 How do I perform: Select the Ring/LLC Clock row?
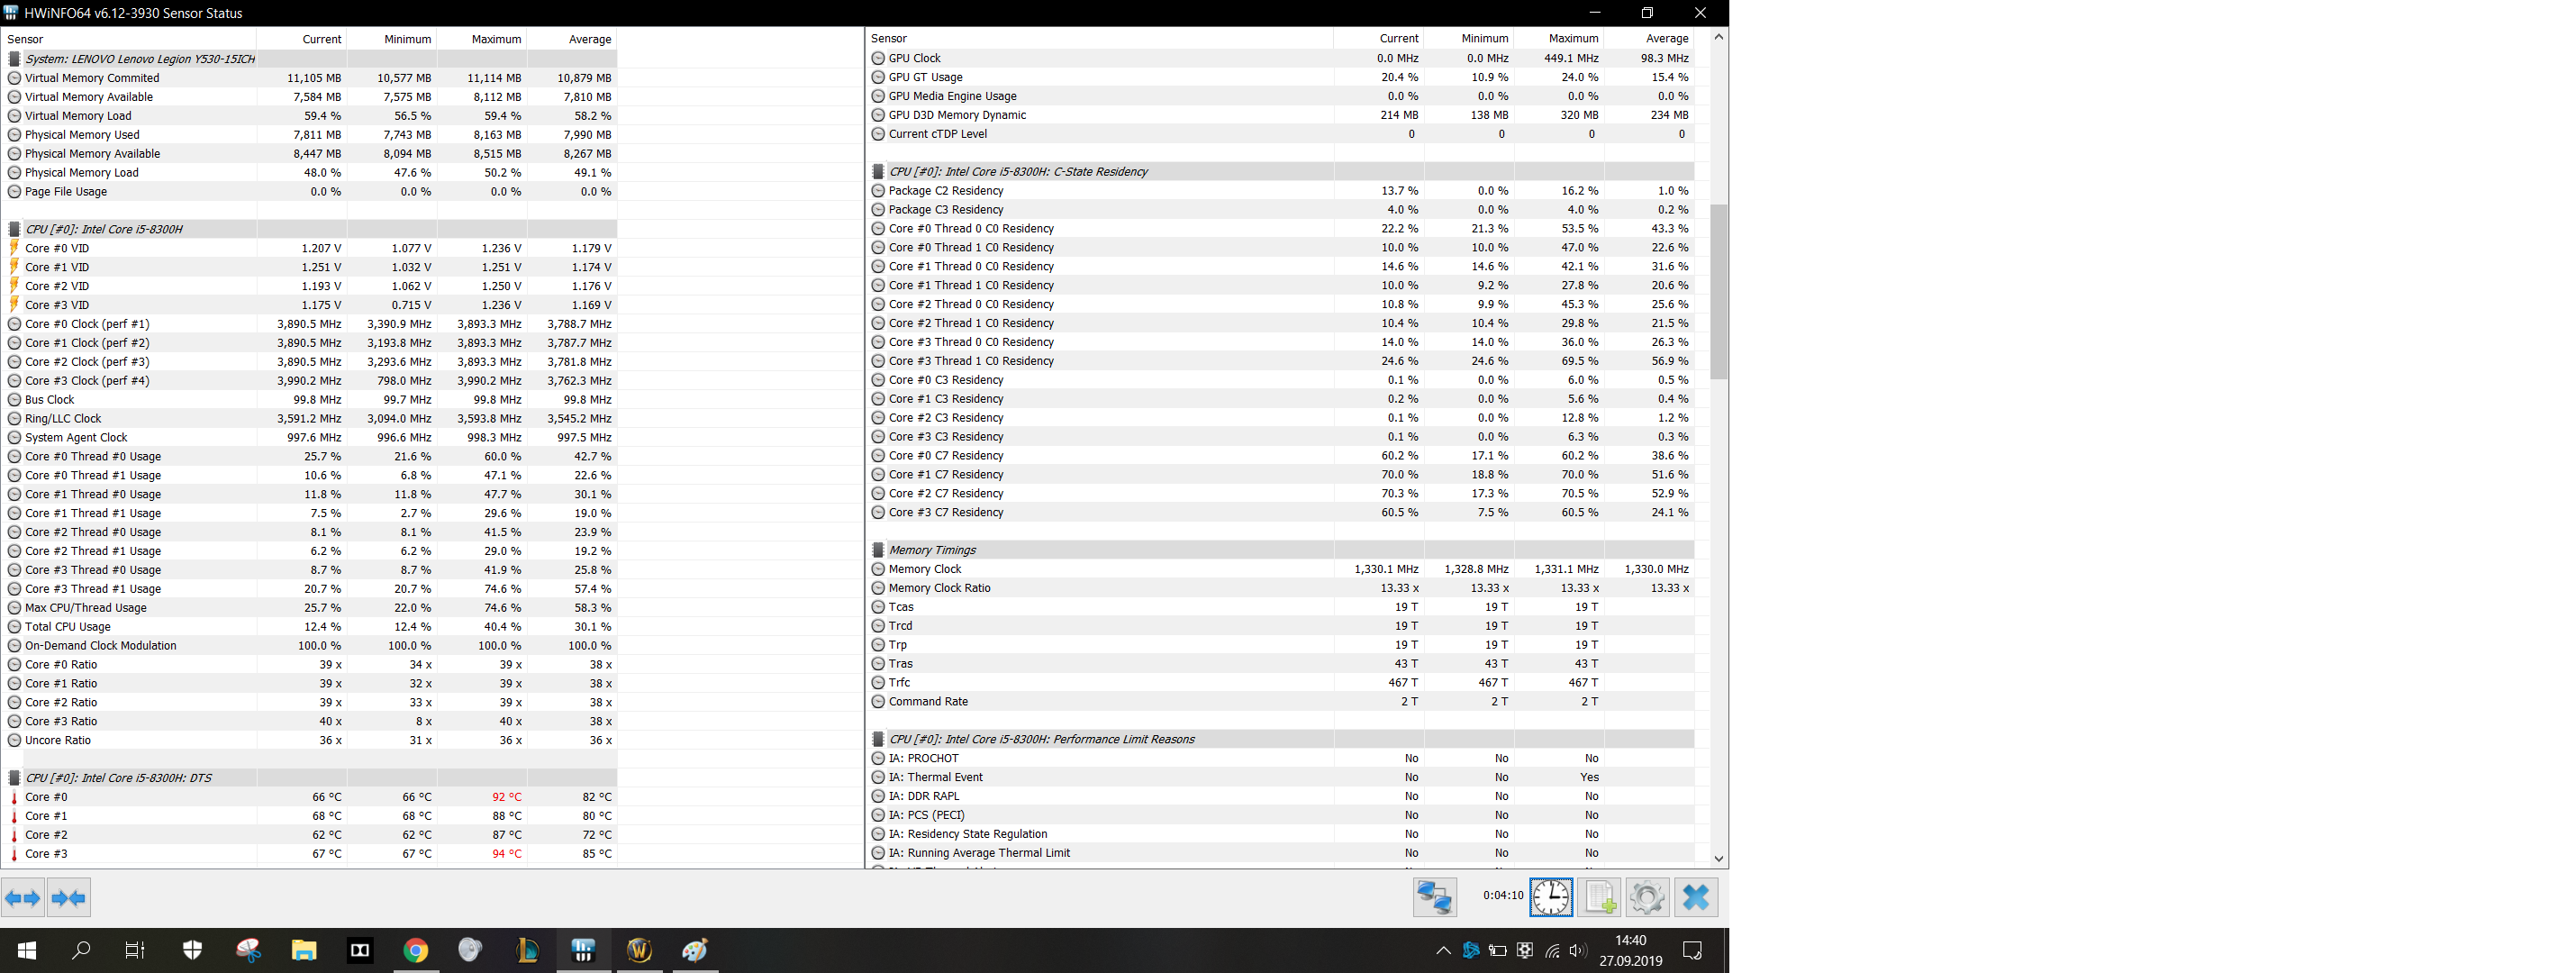click(x=311, y=419)
